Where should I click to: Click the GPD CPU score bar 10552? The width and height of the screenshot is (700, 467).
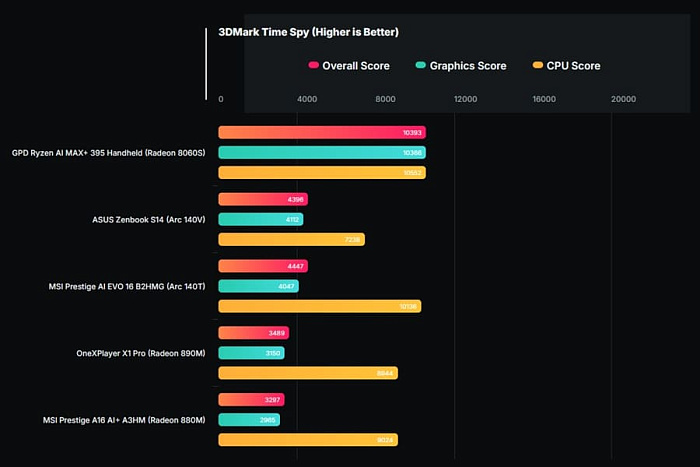tap(322, 173)
